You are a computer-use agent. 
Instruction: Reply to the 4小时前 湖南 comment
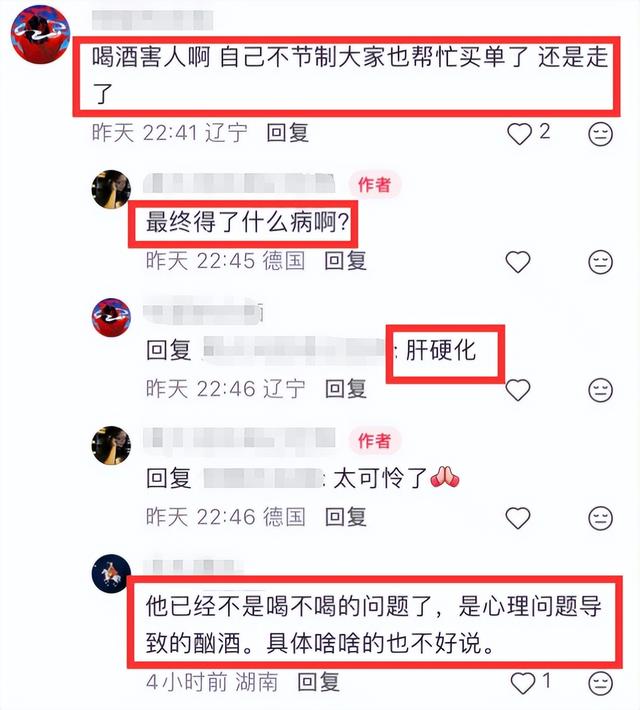[x=318, y=682]
